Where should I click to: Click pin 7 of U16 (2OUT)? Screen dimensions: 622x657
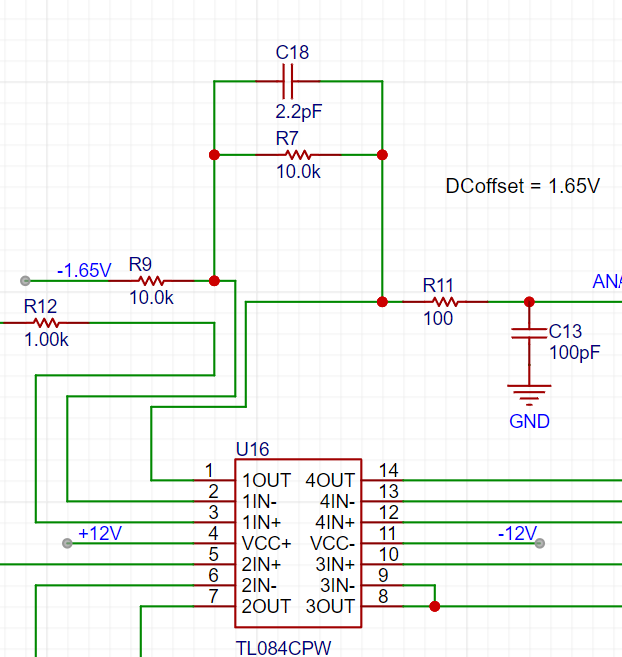[214, 606]
